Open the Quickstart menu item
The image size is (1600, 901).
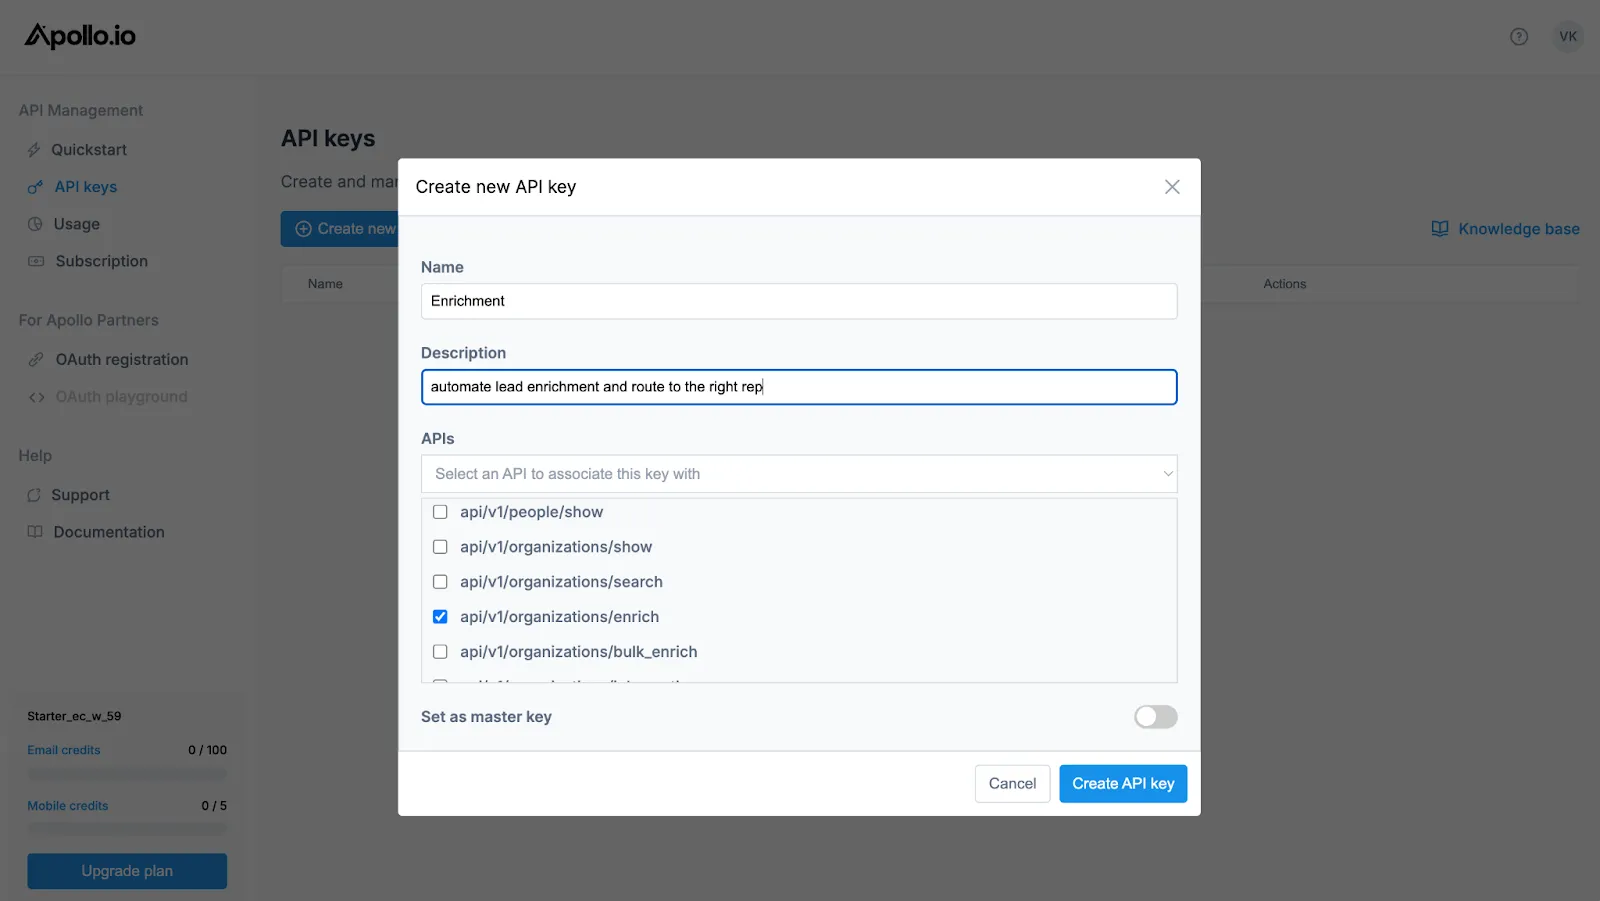89,150
